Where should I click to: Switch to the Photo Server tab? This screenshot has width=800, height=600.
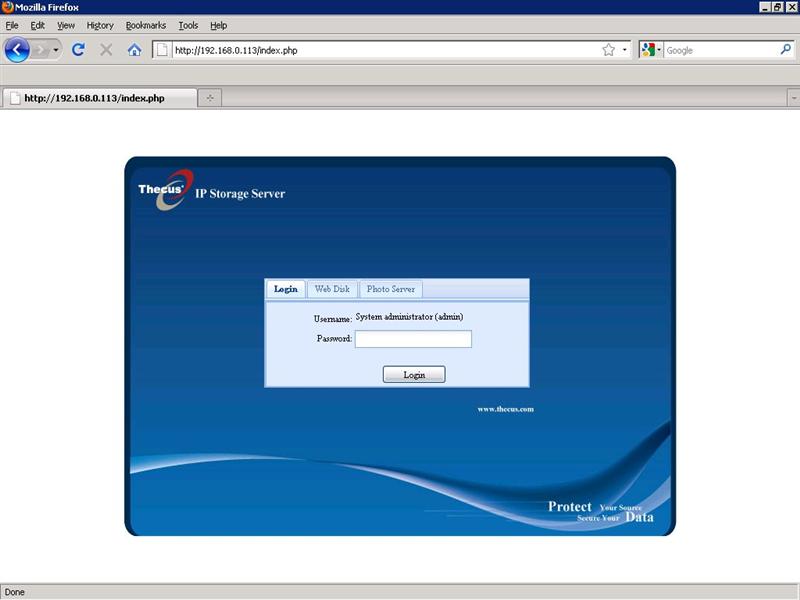(x=390, y=289)
